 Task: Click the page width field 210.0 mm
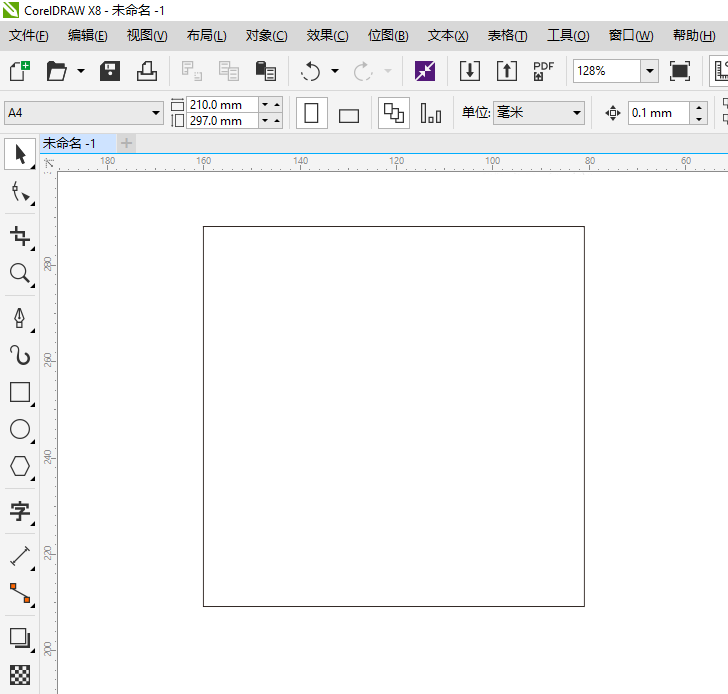pyautogui.click(x=220, y=105)
